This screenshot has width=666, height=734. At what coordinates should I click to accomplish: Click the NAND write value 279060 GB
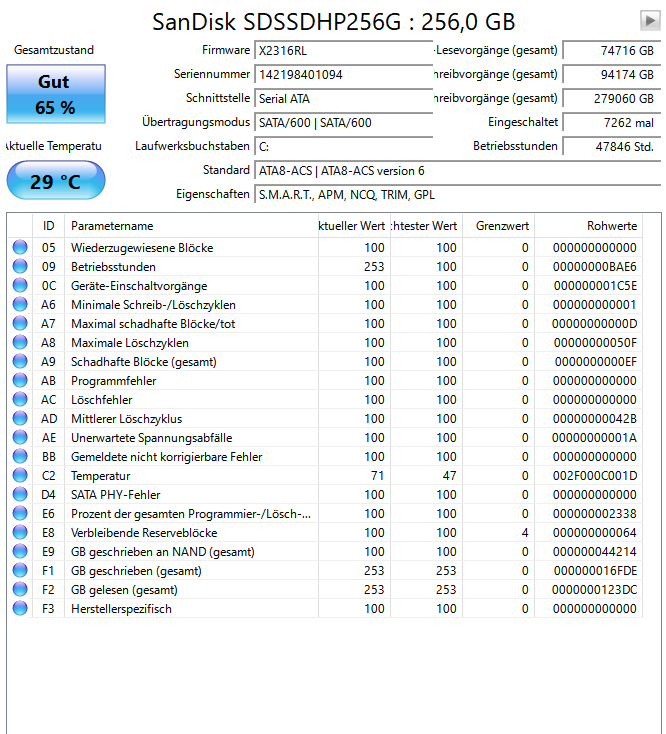pos(611,99)
